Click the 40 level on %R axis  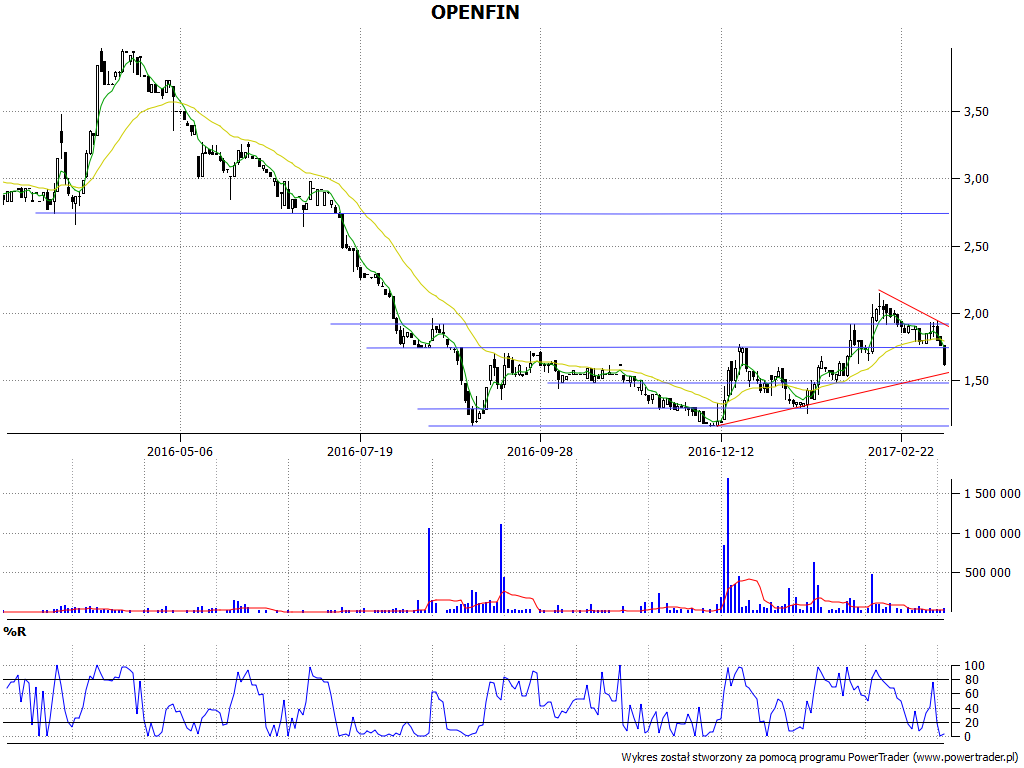pyautogui.click(x=972, y=709)
